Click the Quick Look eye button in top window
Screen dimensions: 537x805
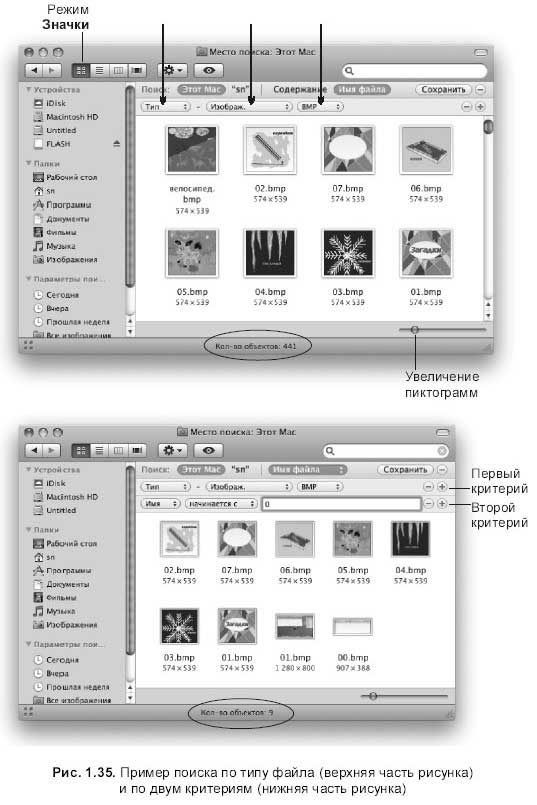pos(208,70)
